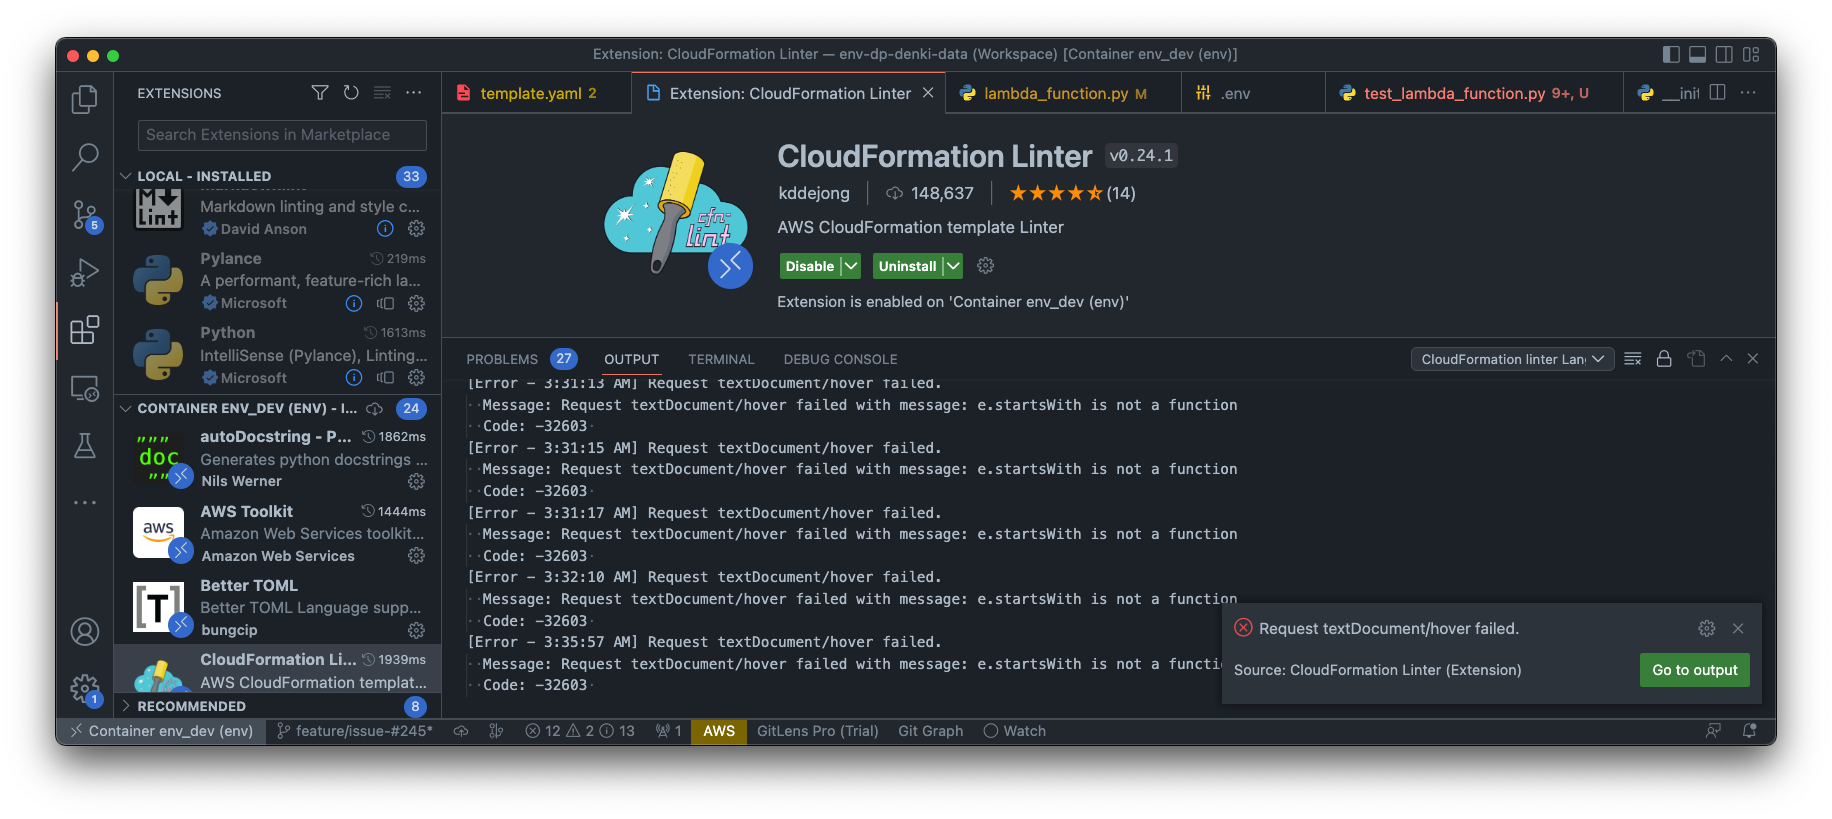Image resolution: width=1832 pixels, height=819 pixels.
Task: Toggle the bottom panel layout button
Action: (x=1698, y=54)
